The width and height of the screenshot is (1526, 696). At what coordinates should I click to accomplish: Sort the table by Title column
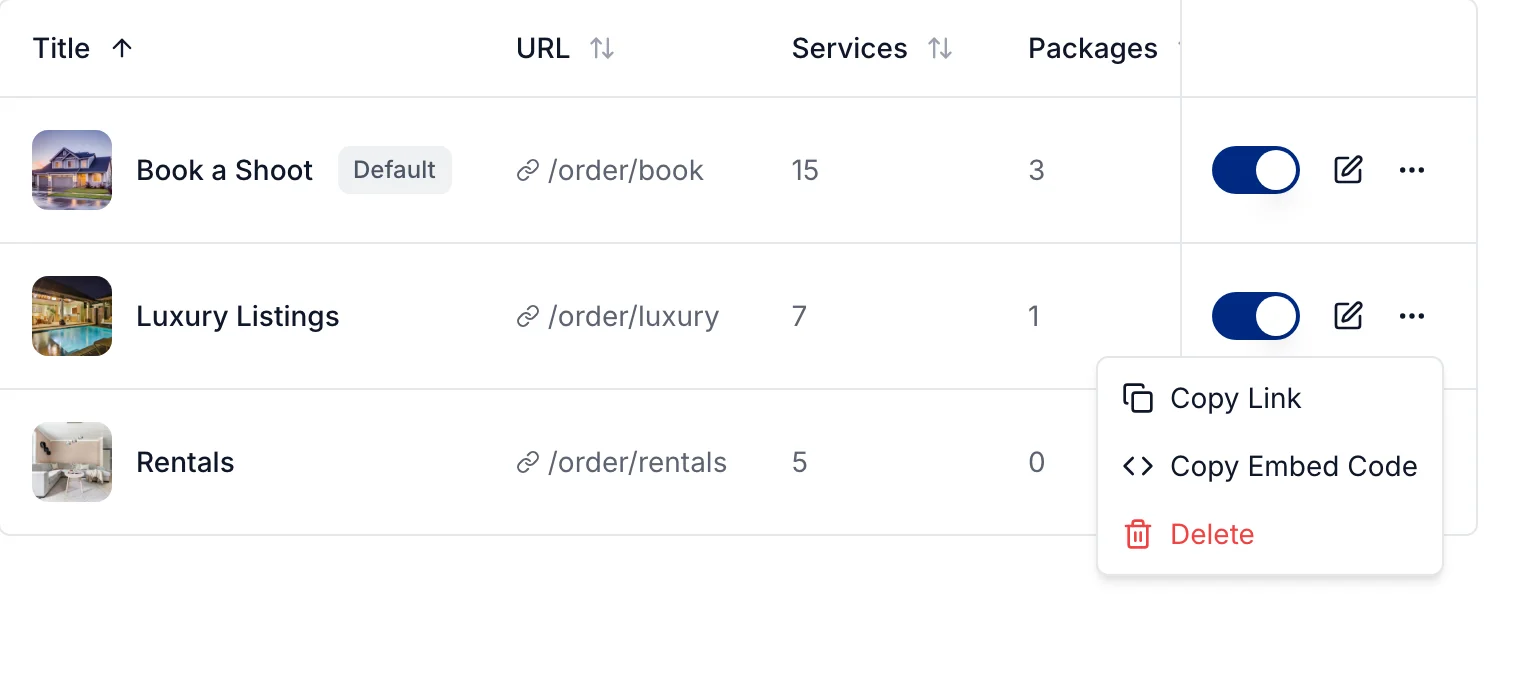[122, 48]
